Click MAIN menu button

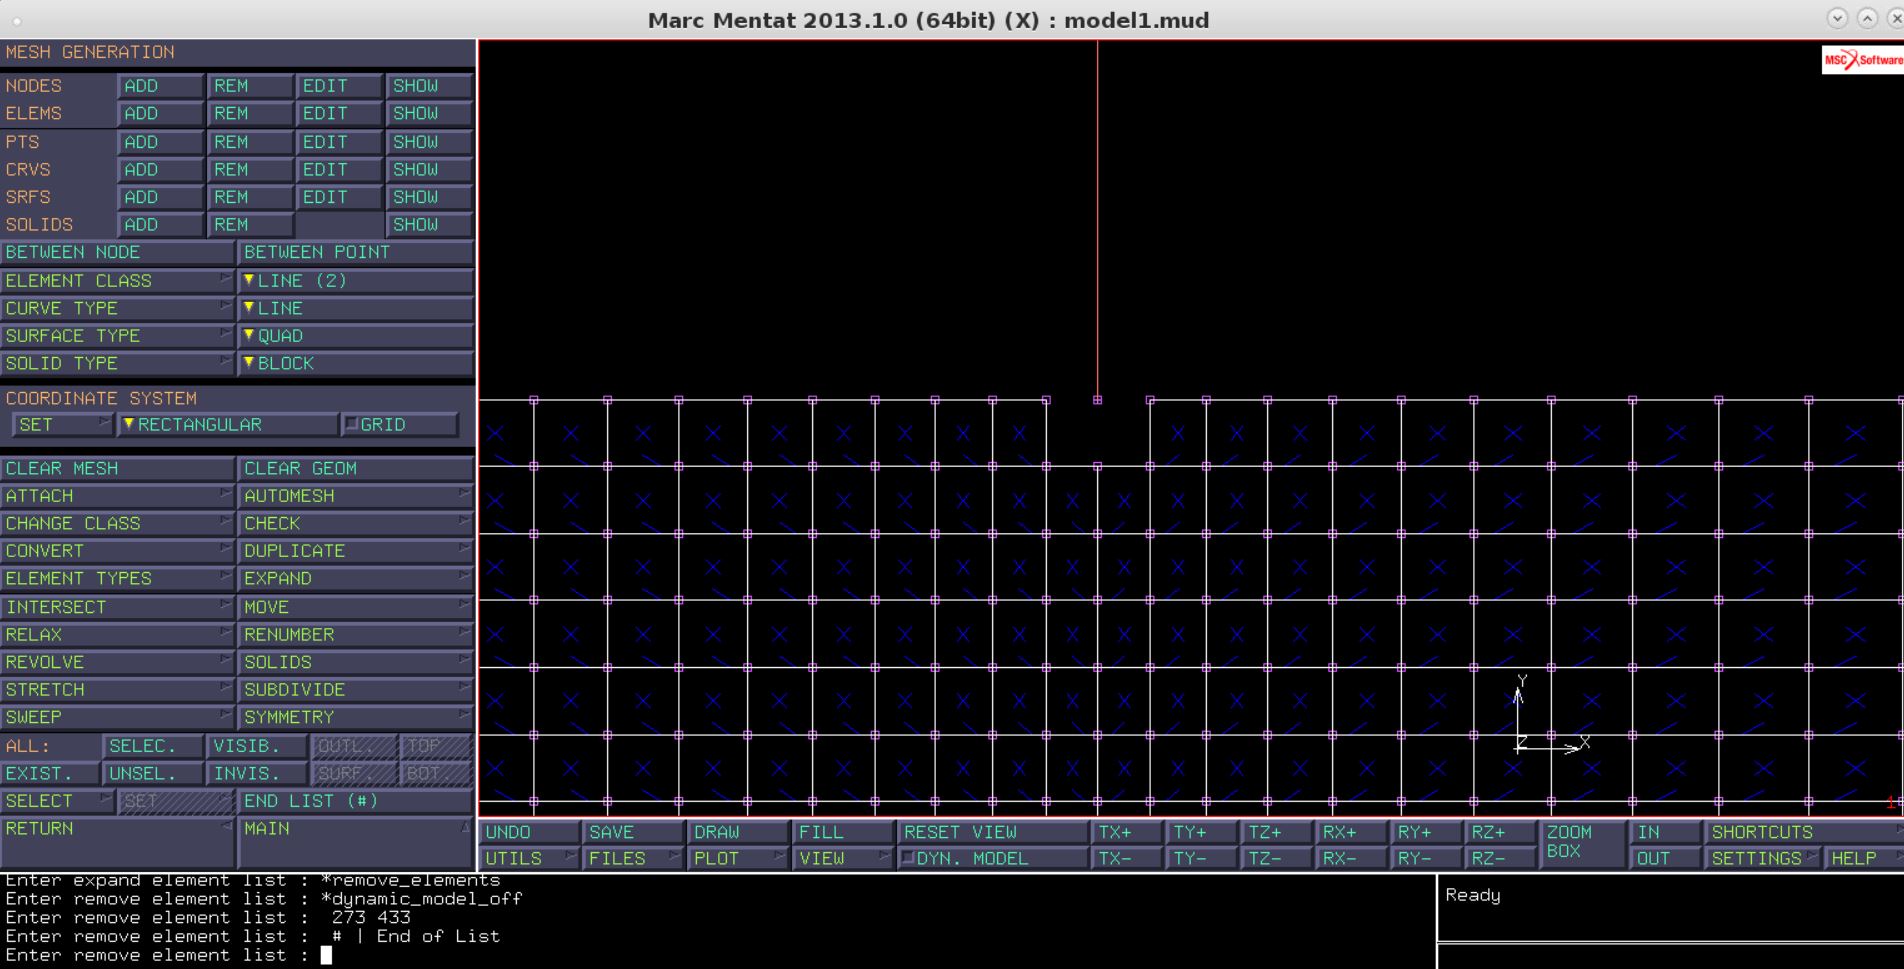355,842
